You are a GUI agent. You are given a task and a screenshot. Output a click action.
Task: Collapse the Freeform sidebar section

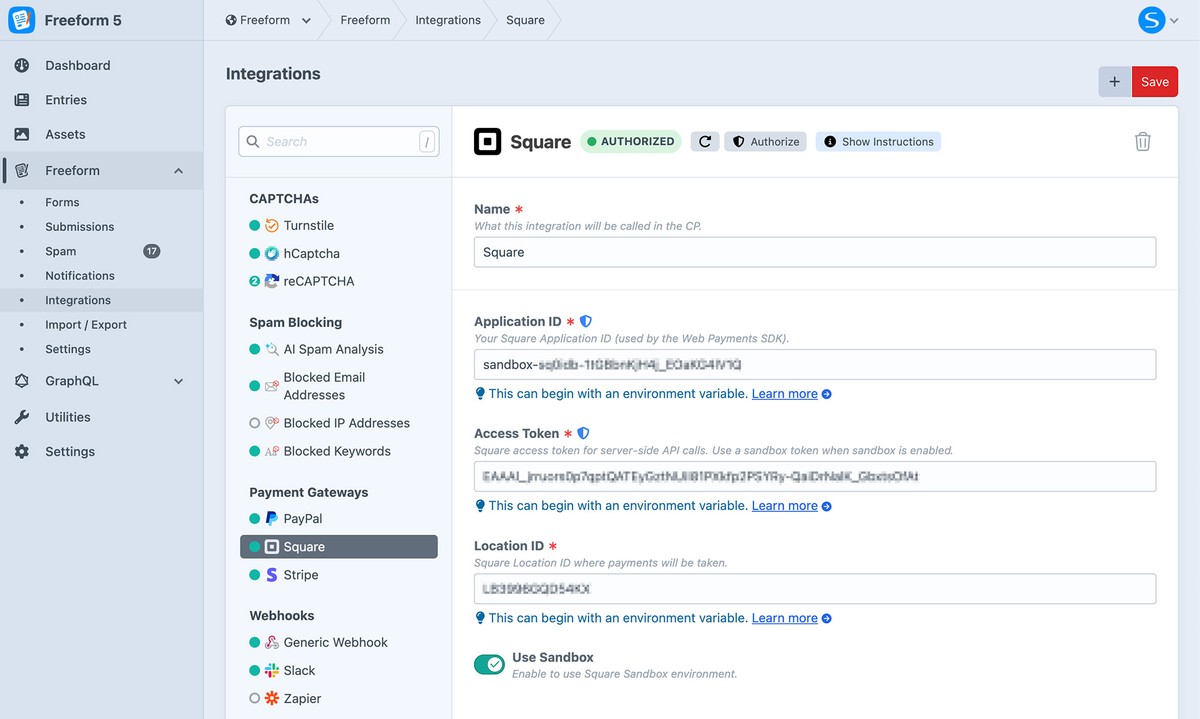178,171
